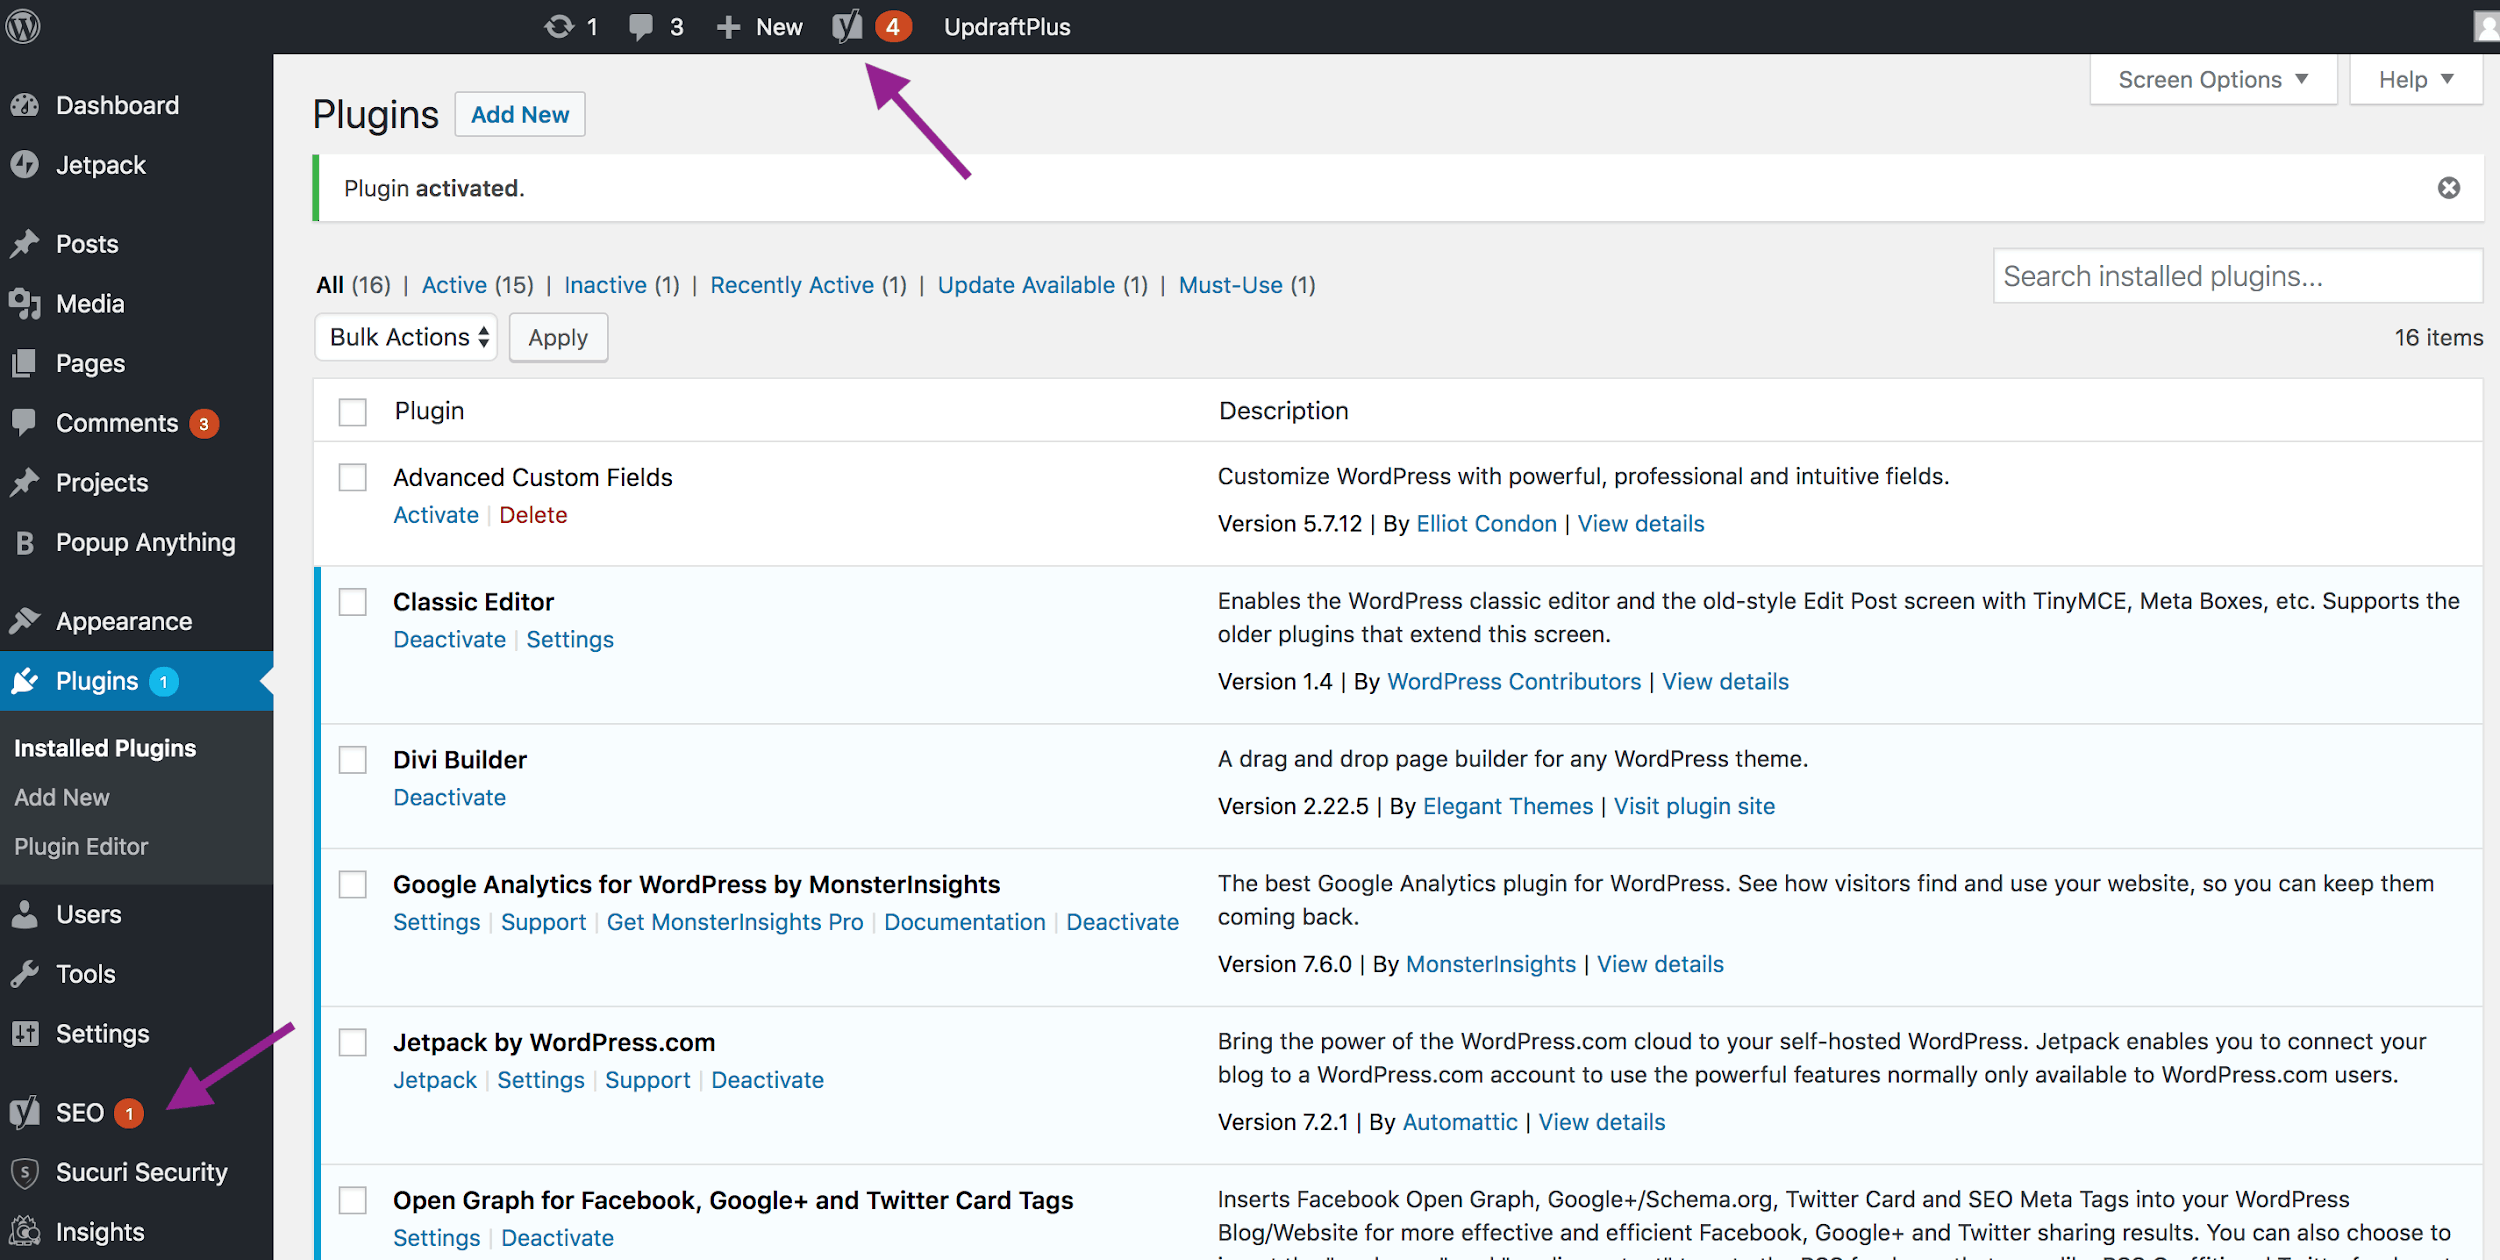Visit plugin site for Divi Builder

click(x=1694, y=807)
